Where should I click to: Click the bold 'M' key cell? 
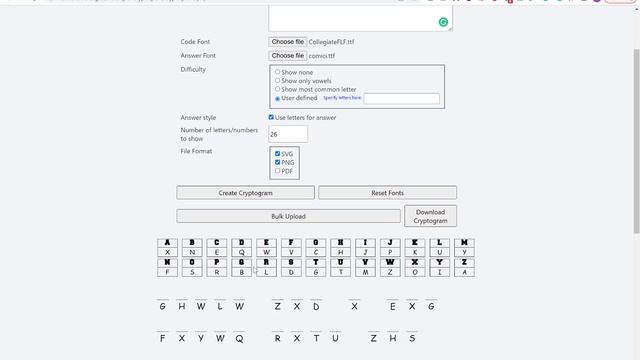tap(464, 242)
